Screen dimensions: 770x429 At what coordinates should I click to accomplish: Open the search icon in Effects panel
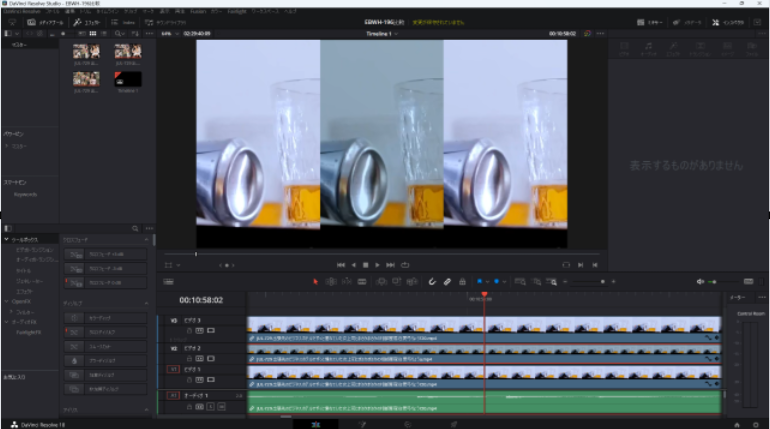click(137, 229)
